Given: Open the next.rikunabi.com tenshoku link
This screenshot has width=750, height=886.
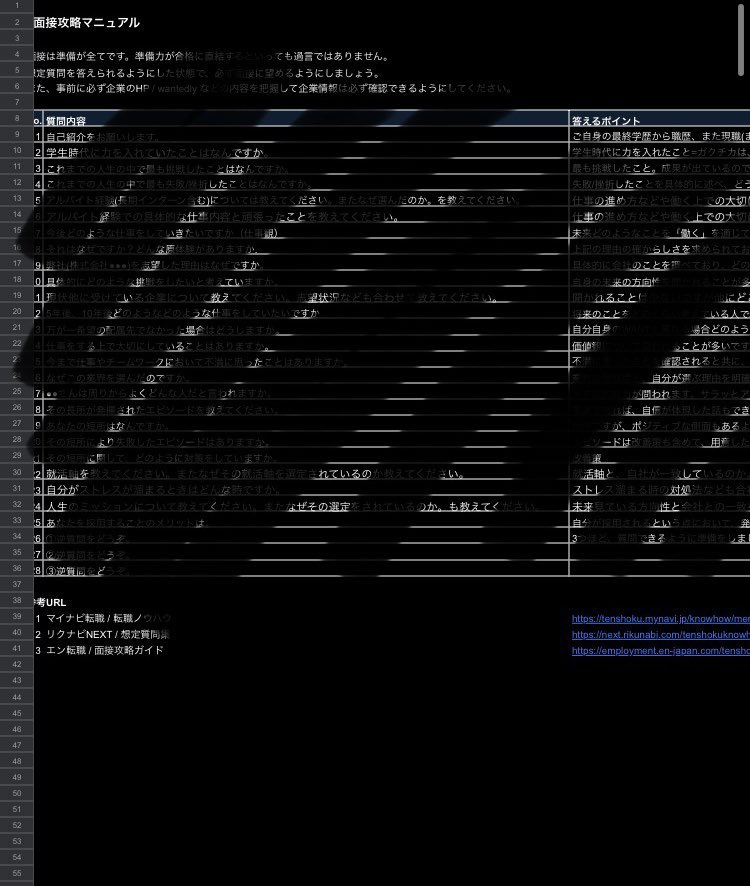Looking at the screenshot, I should click(661, 635).
